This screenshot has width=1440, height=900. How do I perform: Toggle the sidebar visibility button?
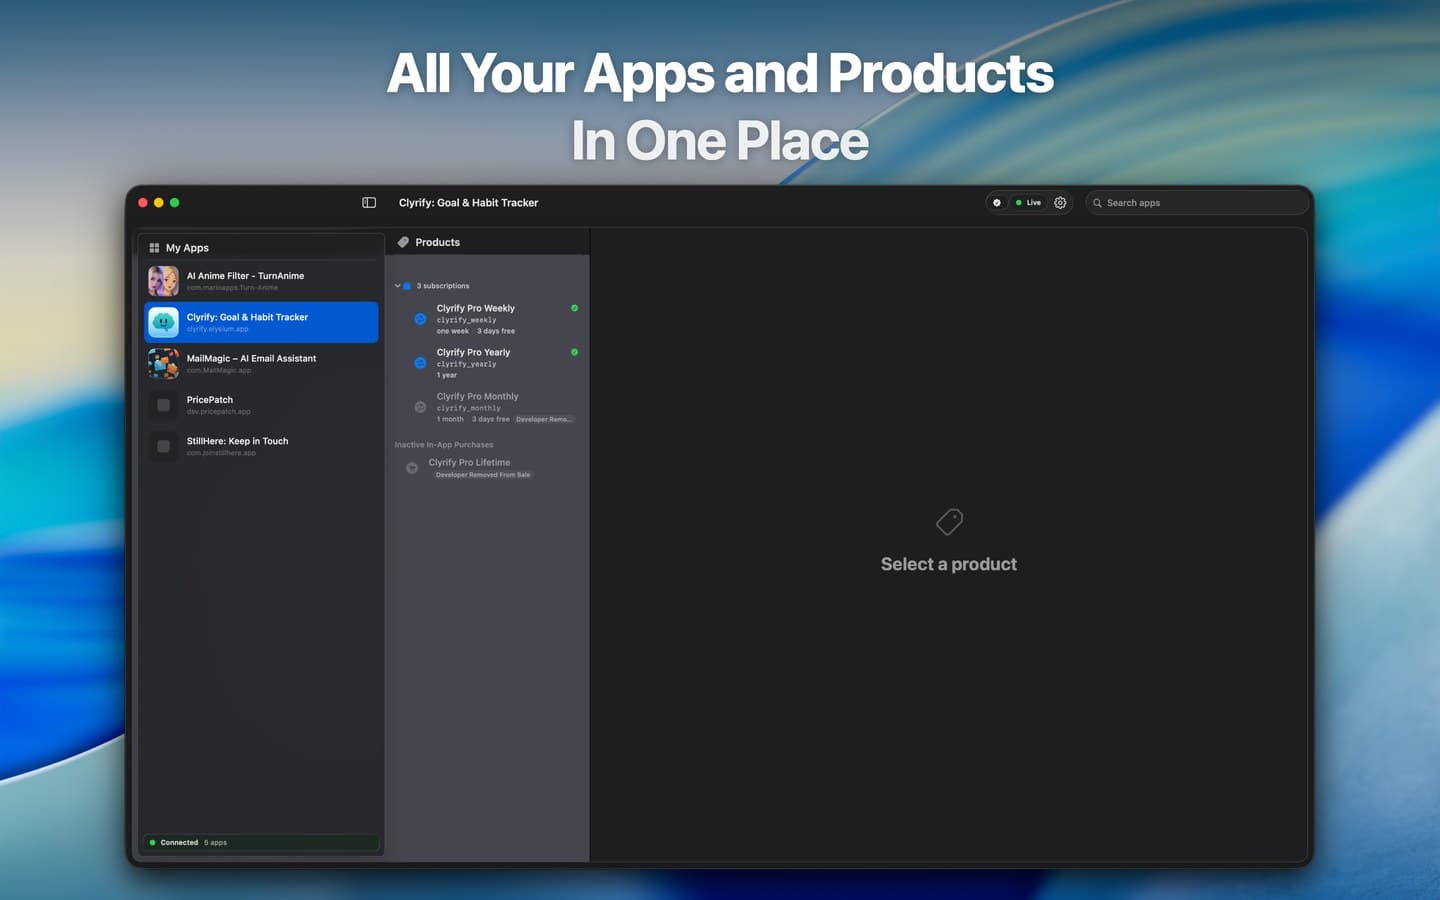[369, 202]
